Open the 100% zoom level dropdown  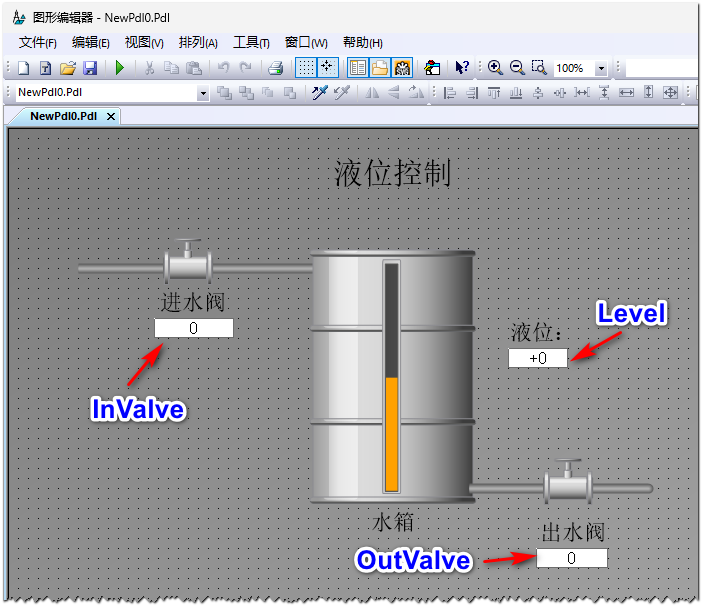[601, 69]
